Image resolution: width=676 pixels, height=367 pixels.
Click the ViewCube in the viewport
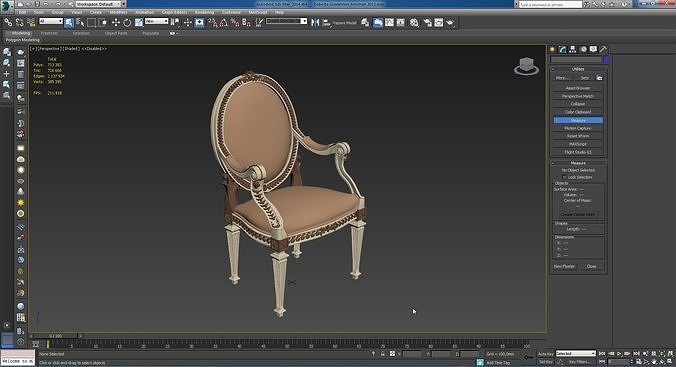[x=526, y=66]
